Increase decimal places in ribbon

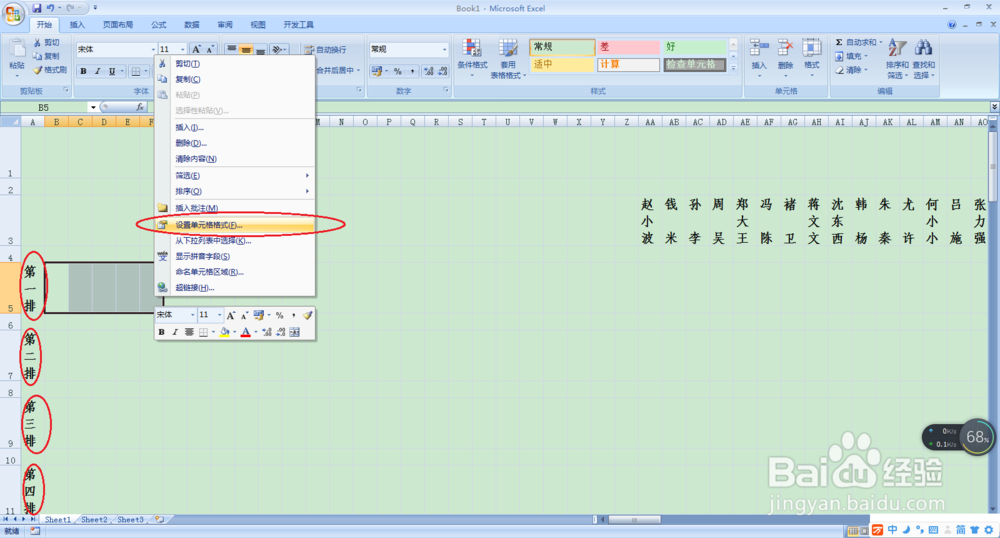point(429,71)
